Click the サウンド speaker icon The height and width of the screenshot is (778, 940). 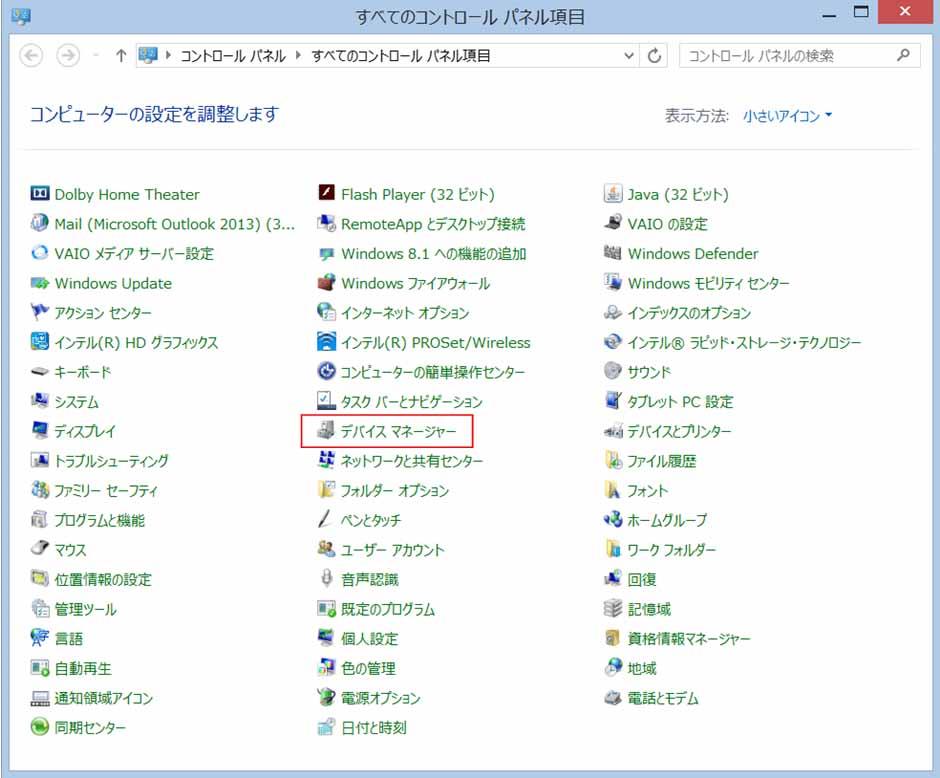pos(613,371)
